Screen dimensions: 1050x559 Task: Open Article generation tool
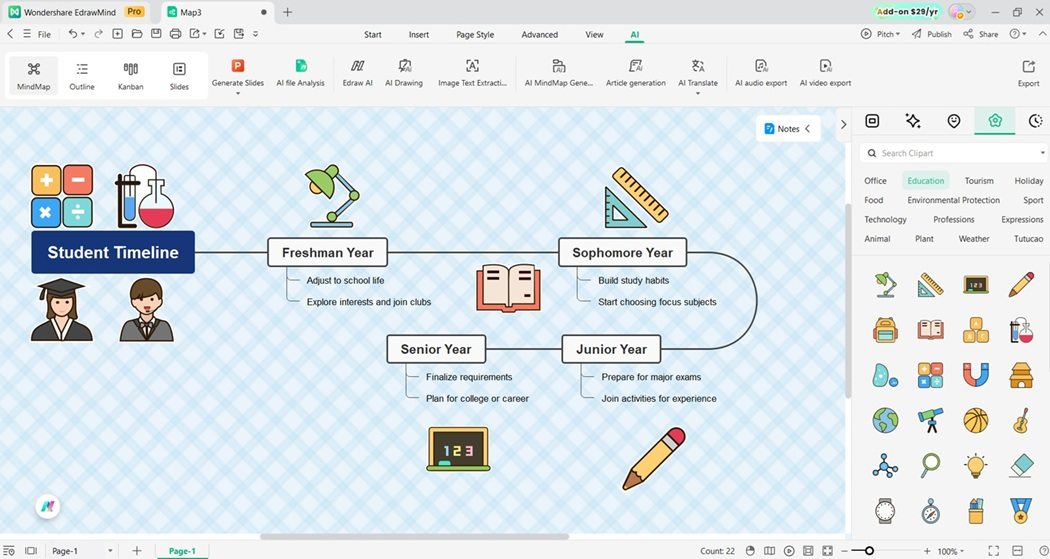[x=635, y=73]
